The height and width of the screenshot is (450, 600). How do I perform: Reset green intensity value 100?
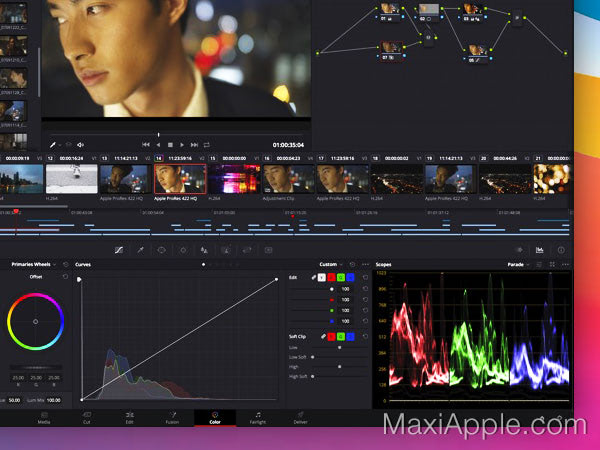tap(365, 310)
